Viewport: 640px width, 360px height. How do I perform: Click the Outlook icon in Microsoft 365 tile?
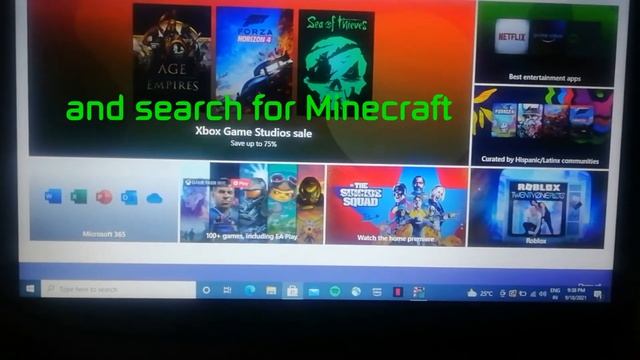129,198
